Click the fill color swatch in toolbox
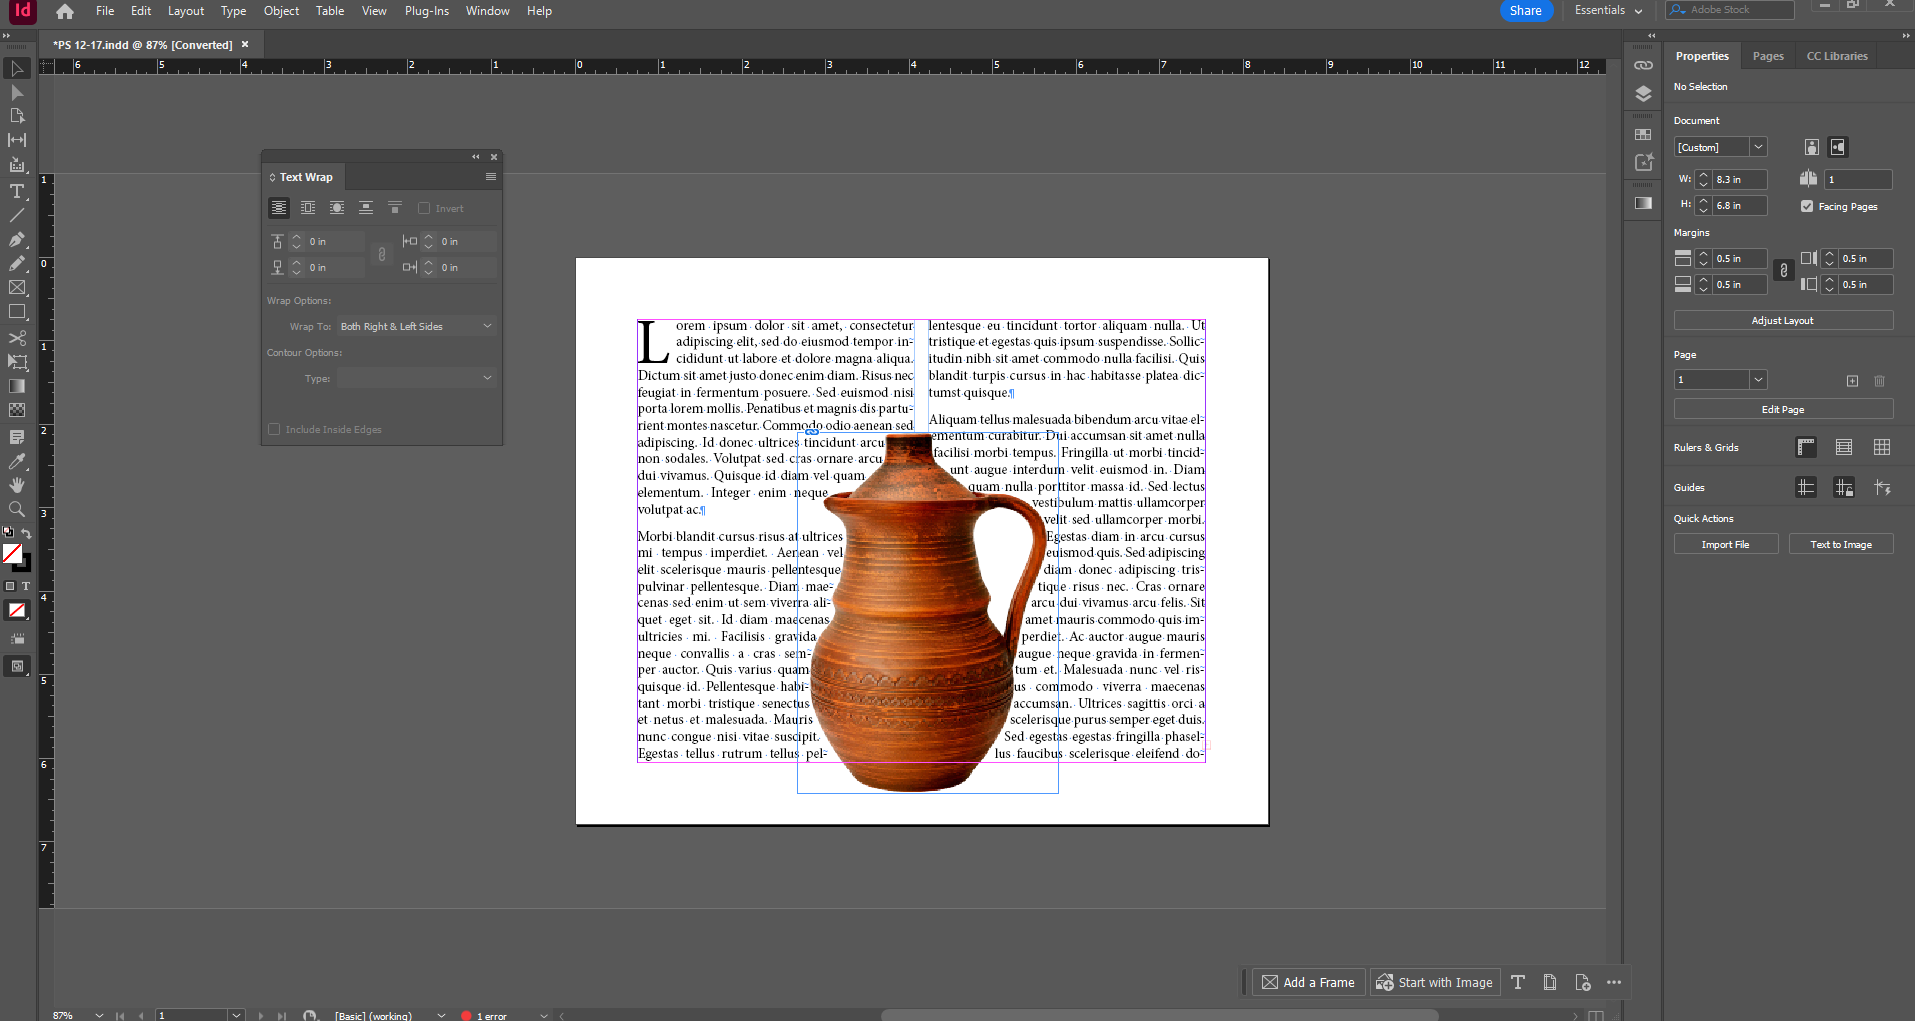 click(x=12, y=553)
